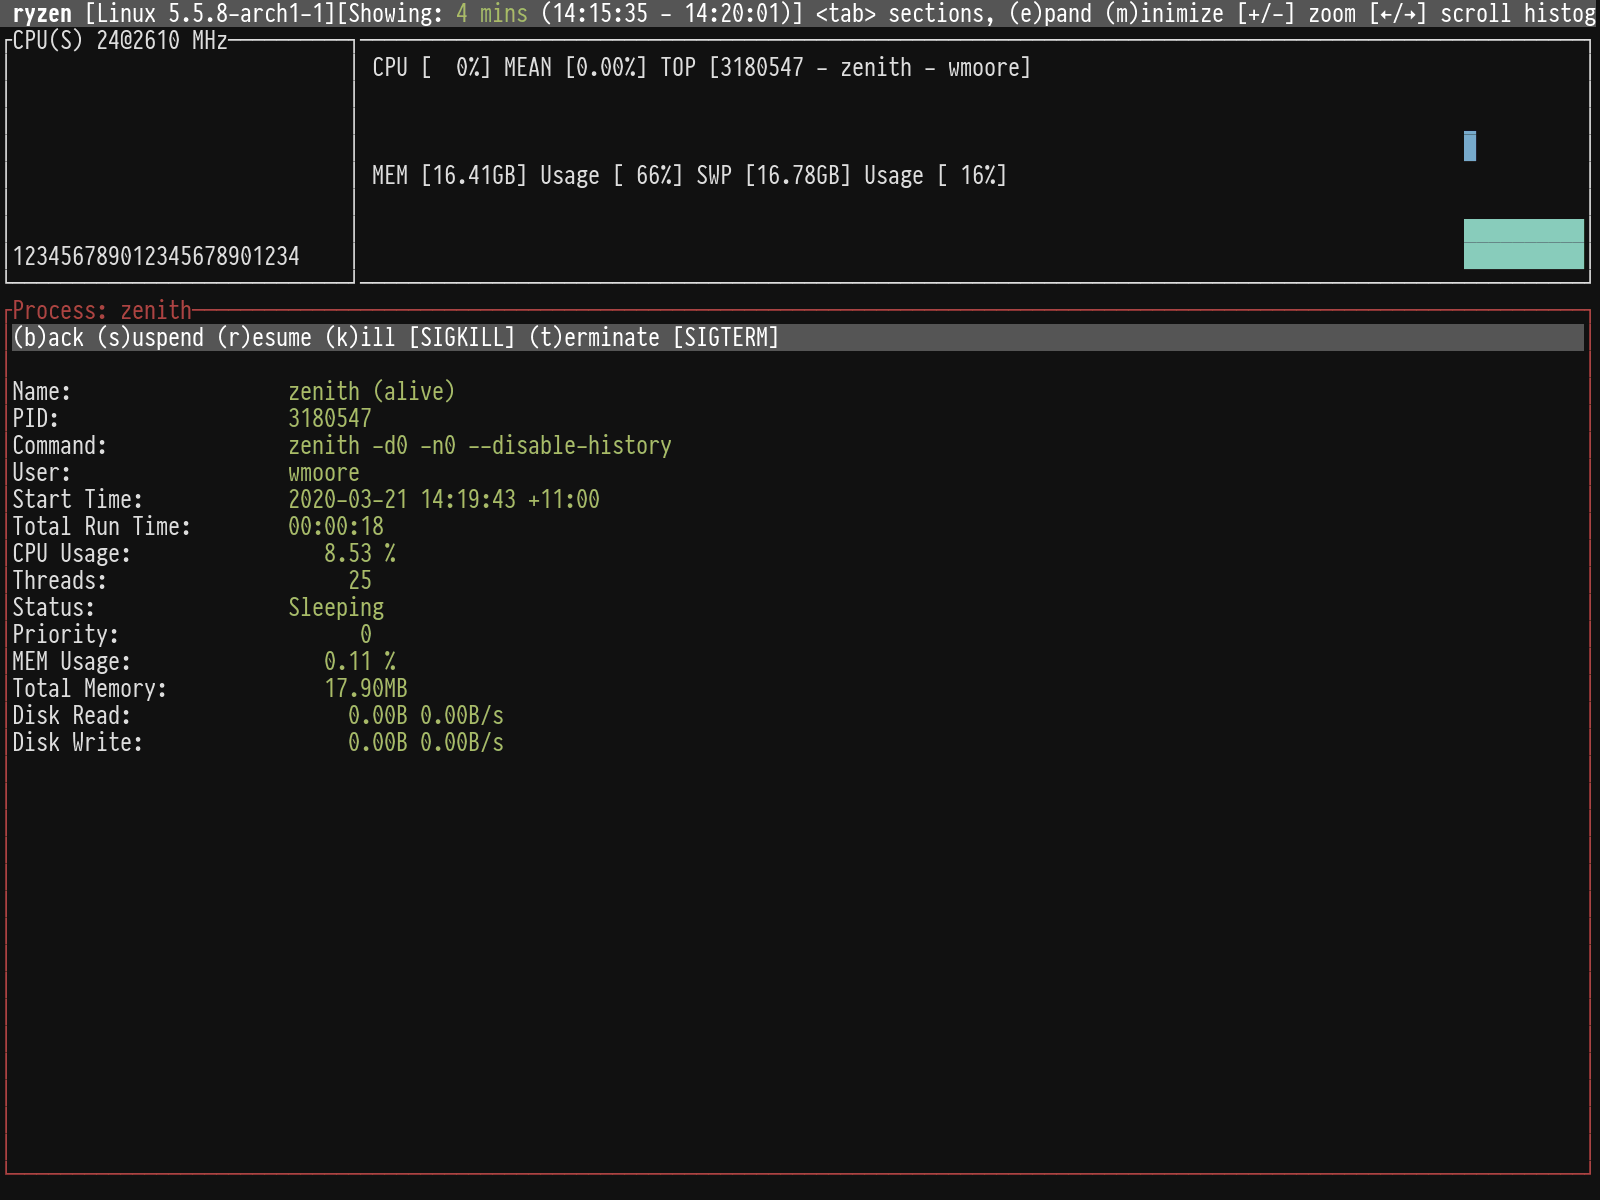The image size is (1600, 1200).
Task: Click the swap 'Usage [ 16%]' value
Action: (x=936, y=176)
